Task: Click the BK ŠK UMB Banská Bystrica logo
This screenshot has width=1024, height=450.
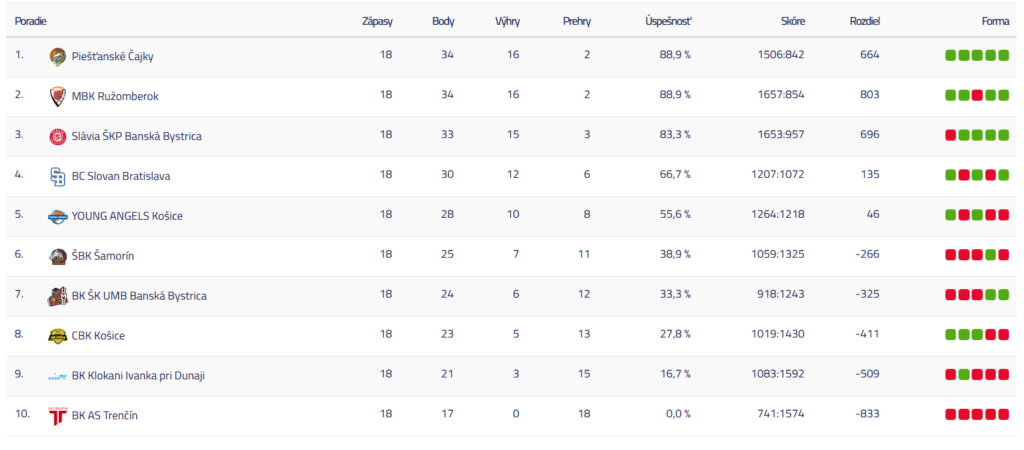Action: tap(58, 296)
